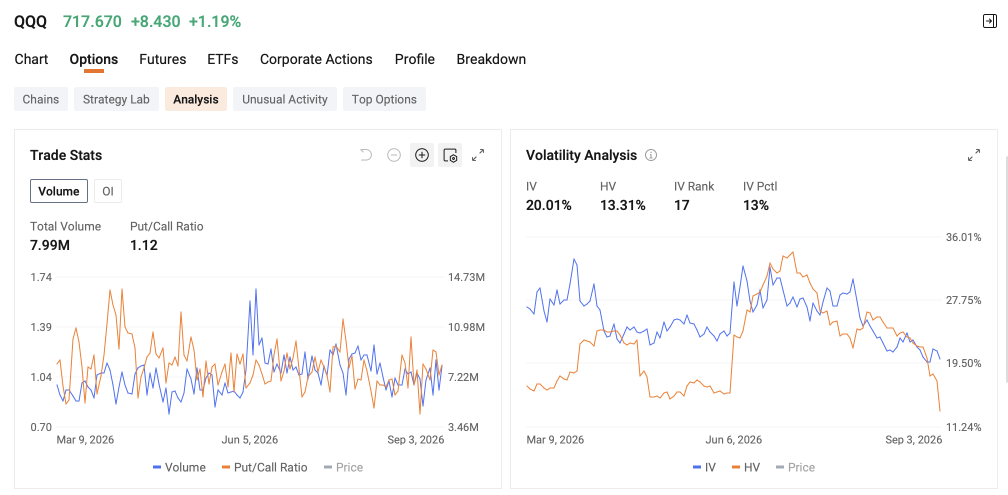This screenshot has width=1008, height=495.
Task: Click the zoom out minus icon in Trade Stats
Action: pyautogui.click(x=394, y=155)
